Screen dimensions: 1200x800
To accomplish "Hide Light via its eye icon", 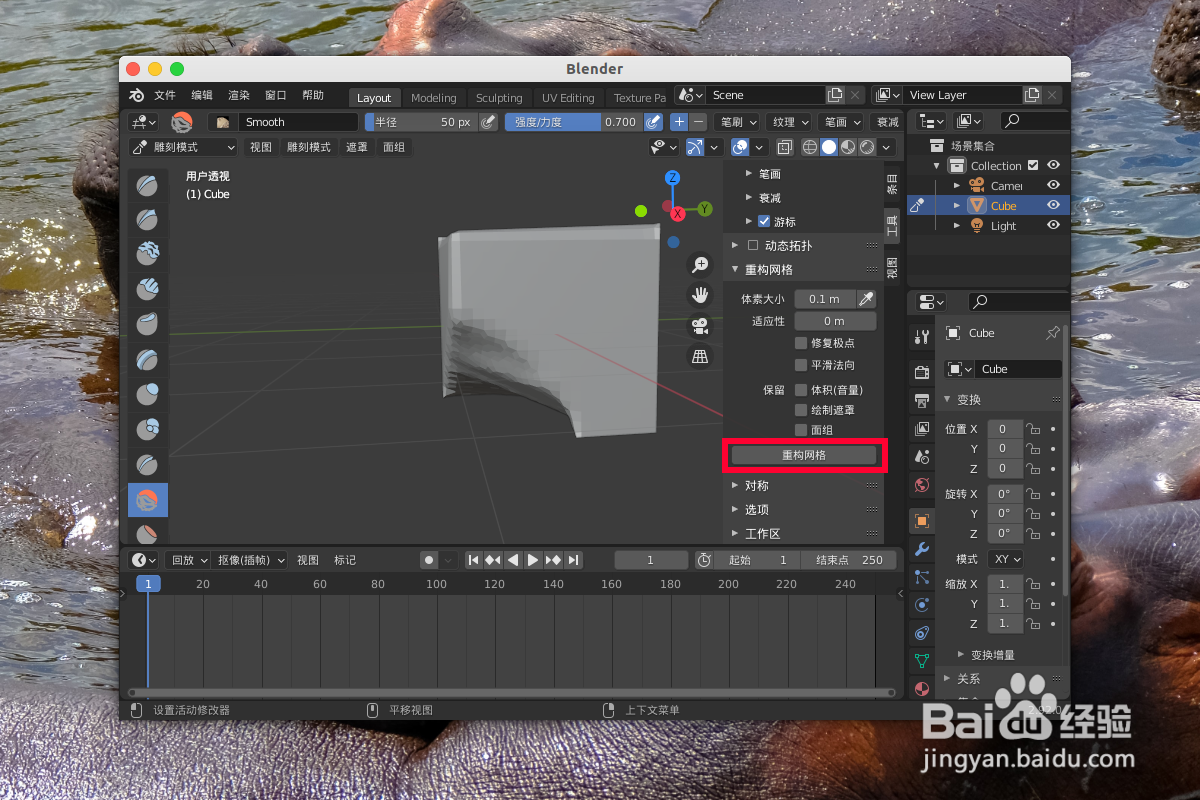I will pyautogui.click(x=1053, y=225).
